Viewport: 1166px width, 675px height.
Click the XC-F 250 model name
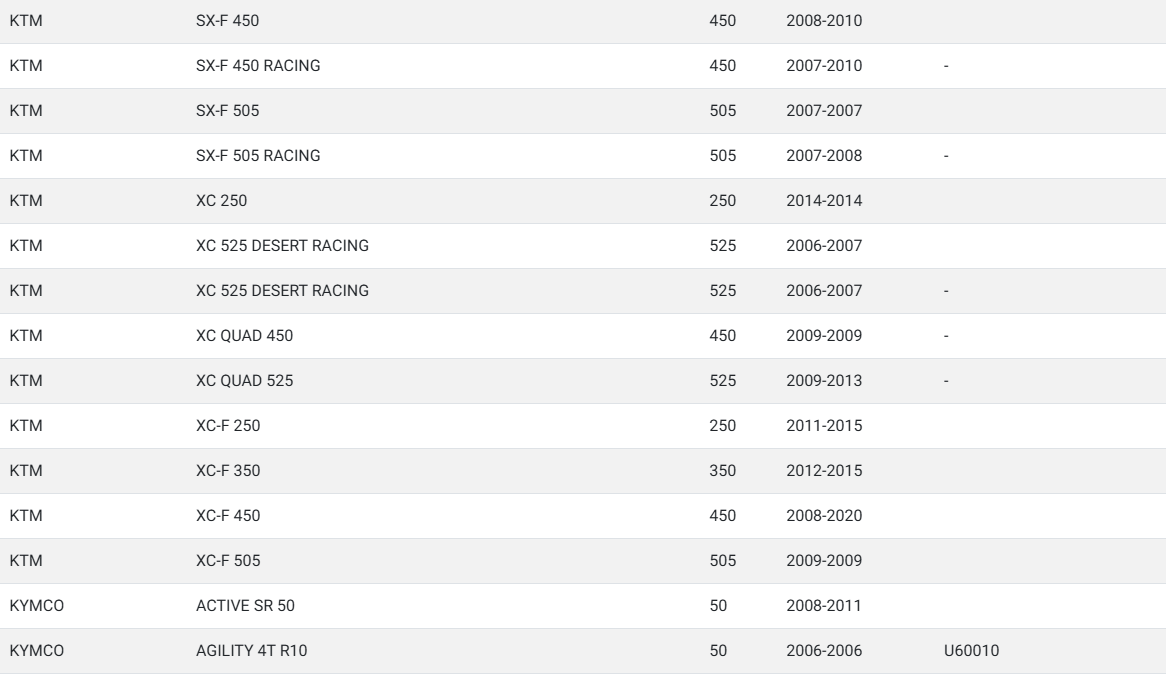pos(228,425)
